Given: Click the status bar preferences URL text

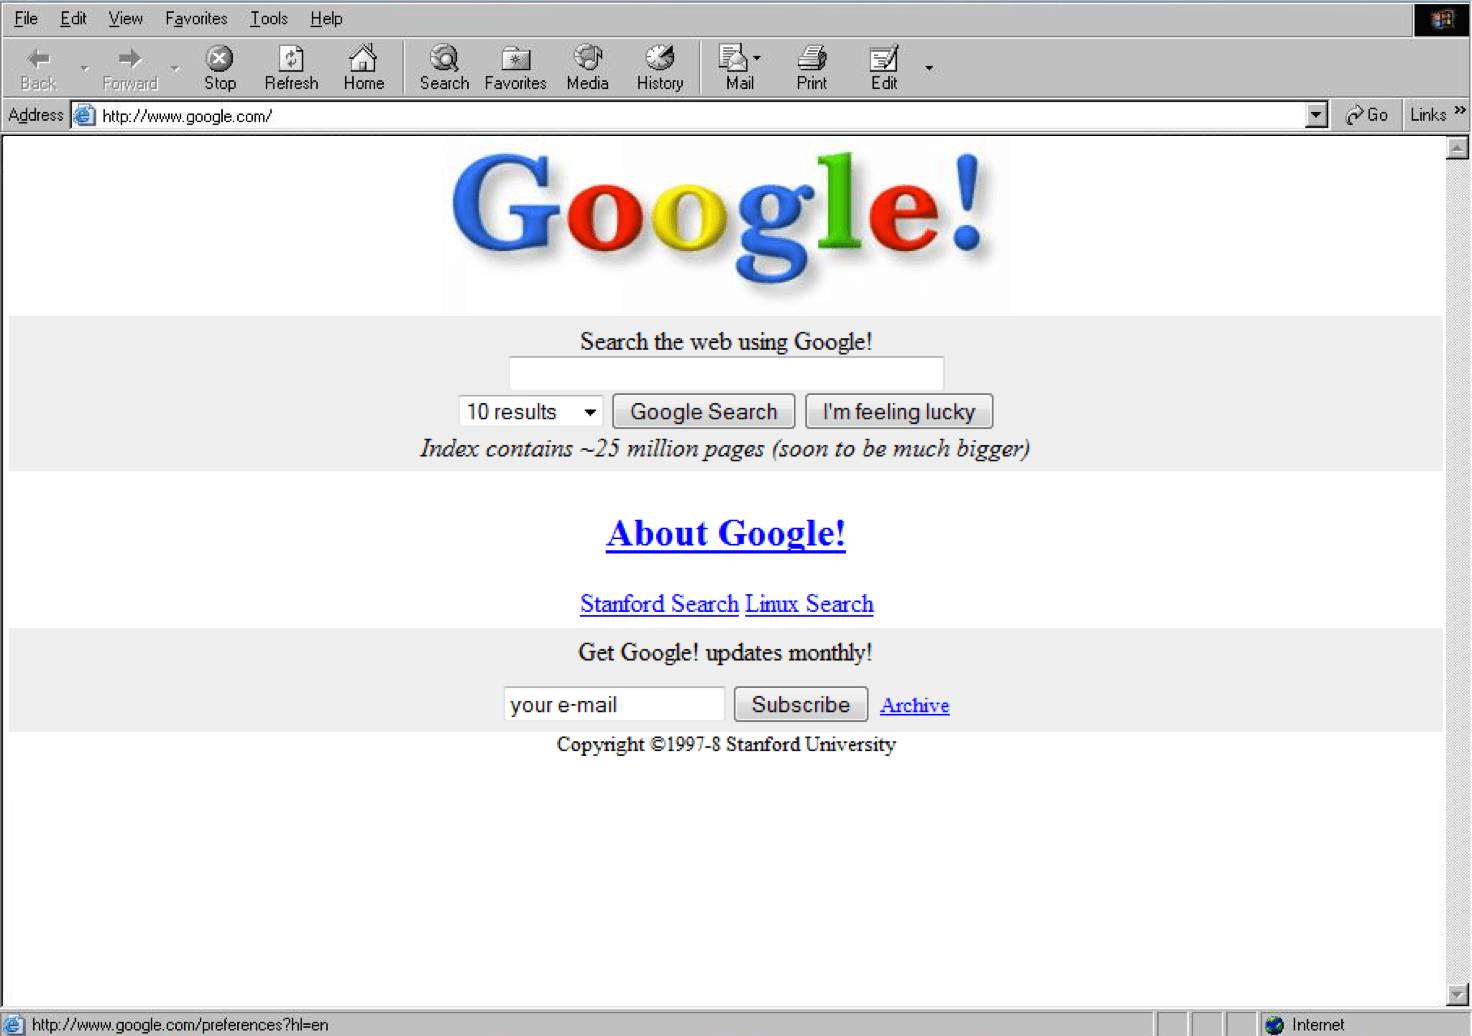Looking at the screenshot, I should click(180, 1025).
